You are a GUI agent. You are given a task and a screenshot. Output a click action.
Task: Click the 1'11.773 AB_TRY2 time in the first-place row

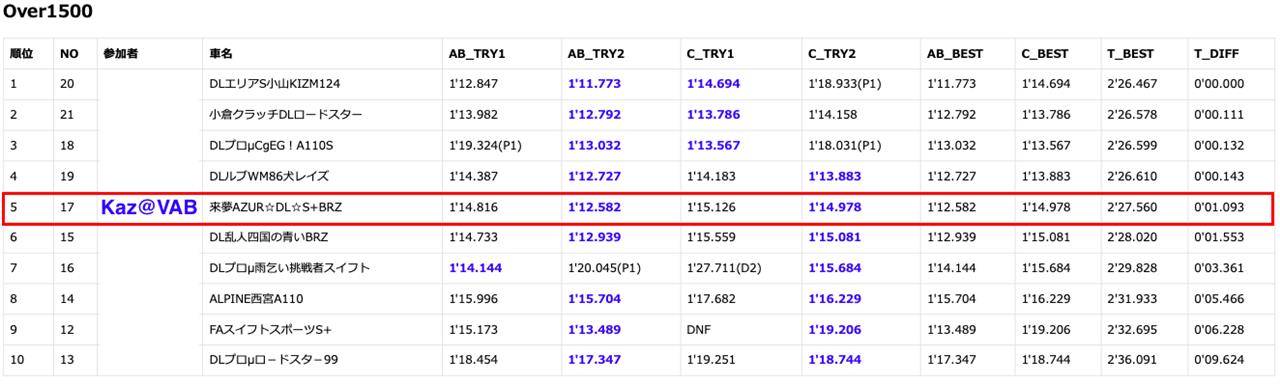594,84
